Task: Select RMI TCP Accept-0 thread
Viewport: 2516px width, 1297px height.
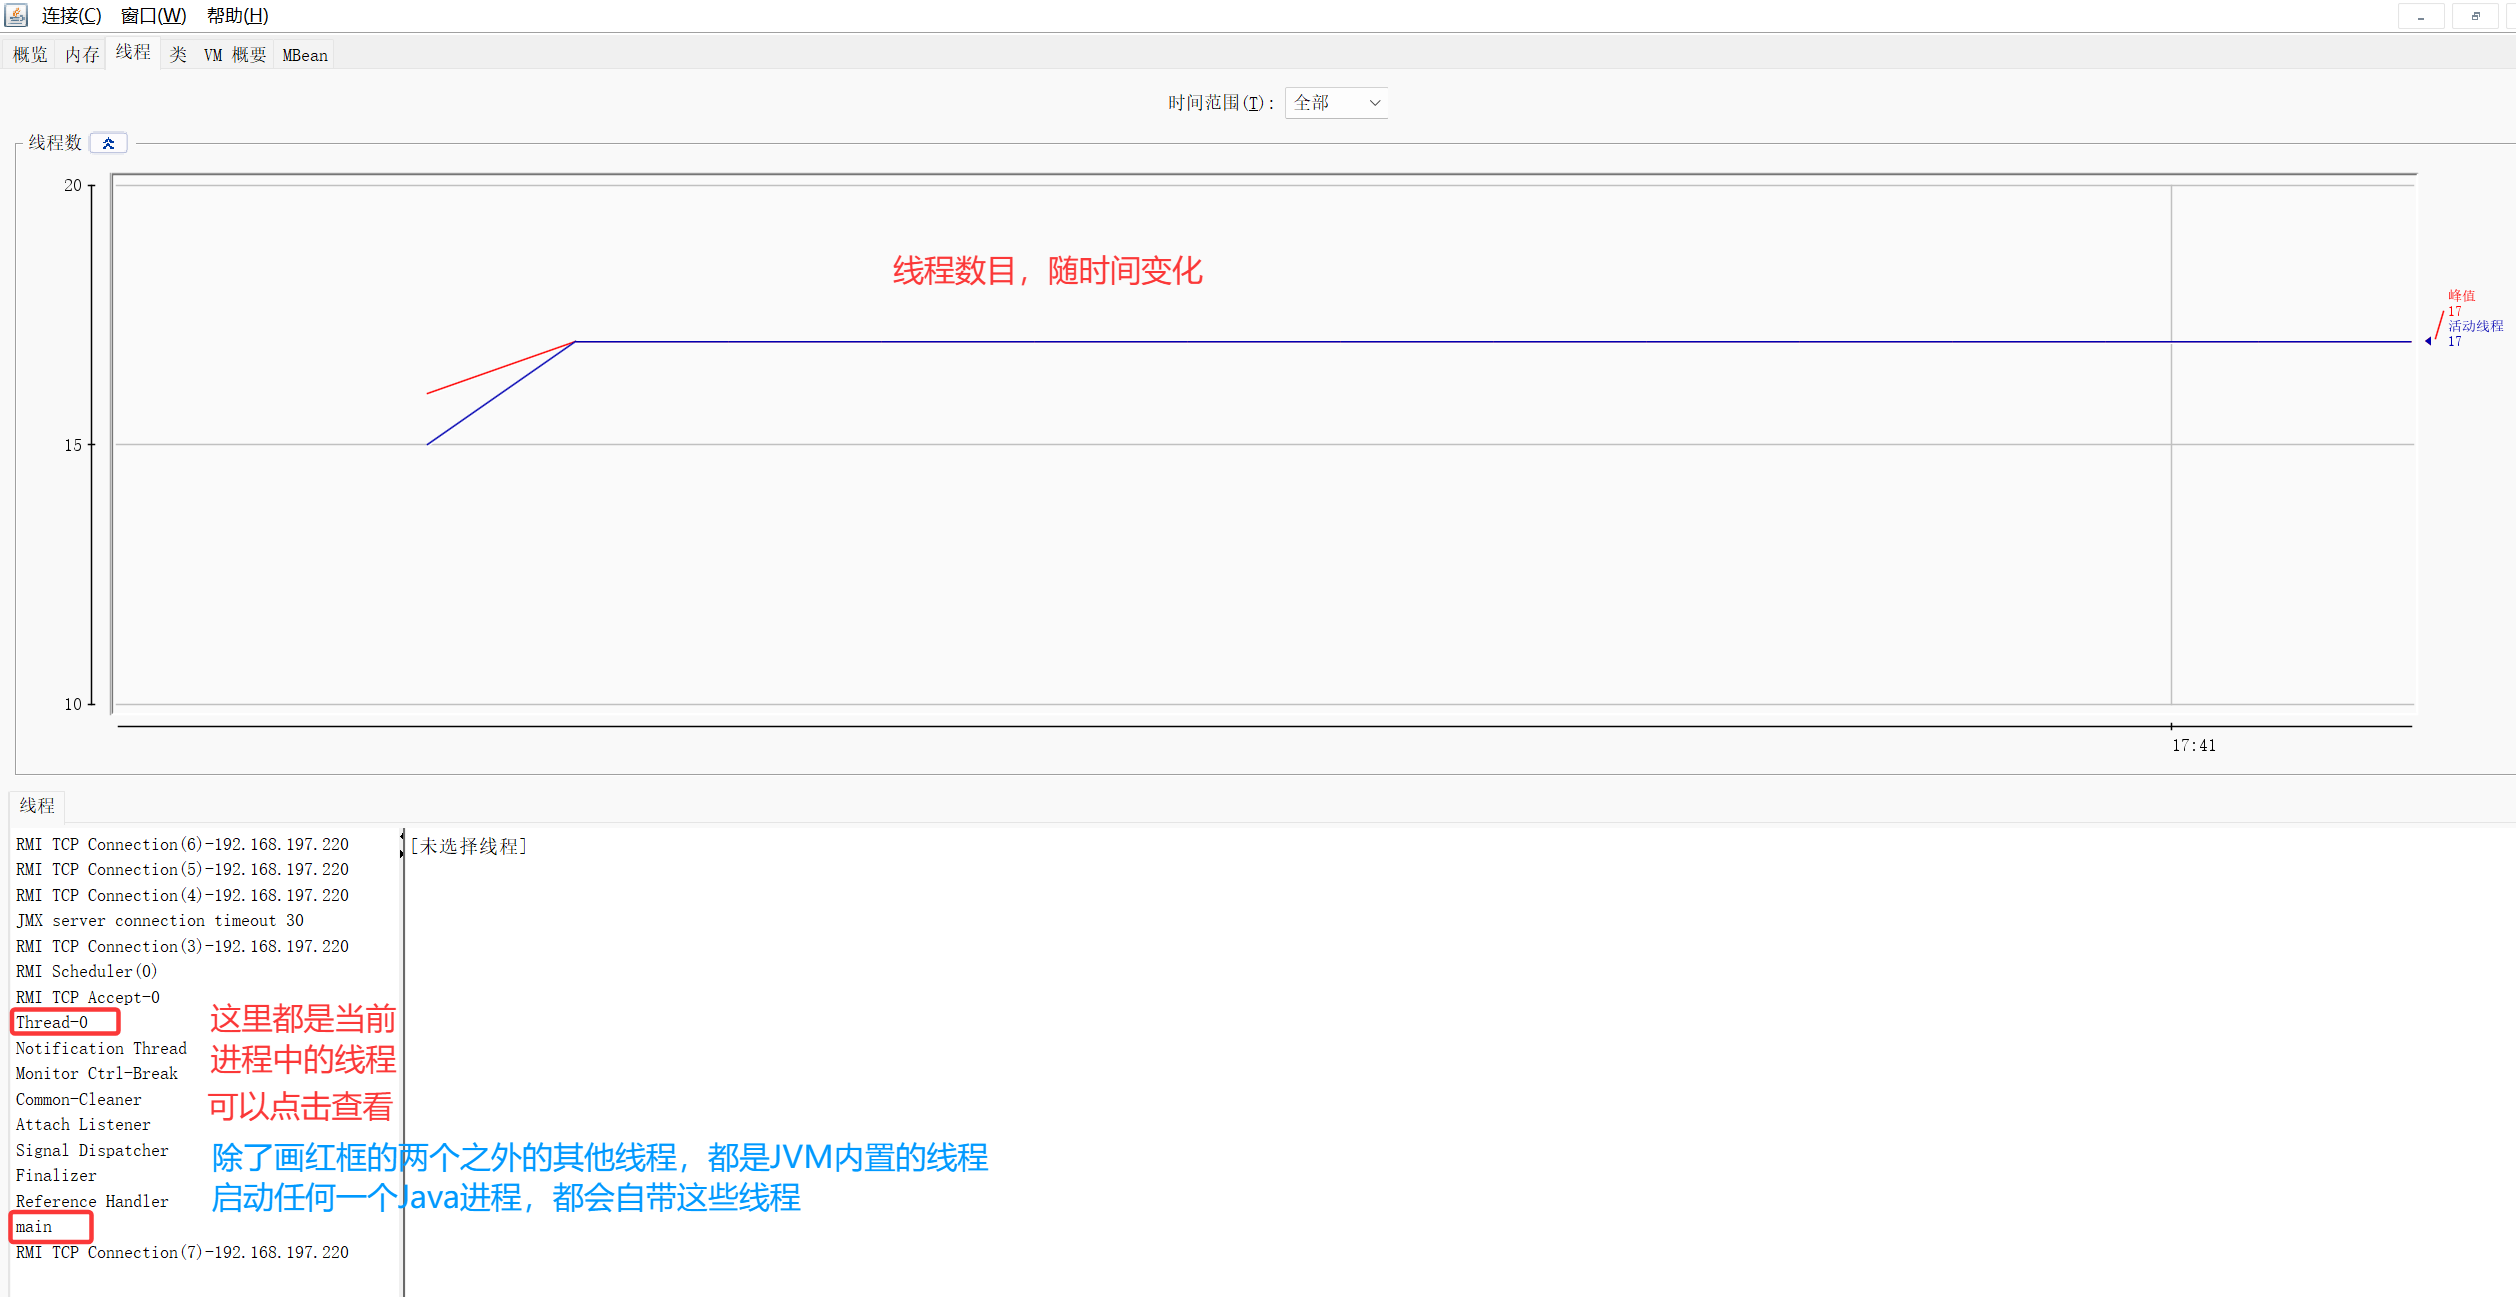Action: [x=88, y=997]
